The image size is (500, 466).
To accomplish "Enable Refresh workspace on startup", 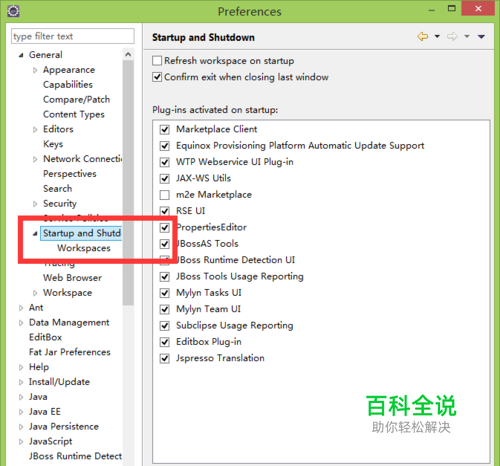I will coord(157,61).
